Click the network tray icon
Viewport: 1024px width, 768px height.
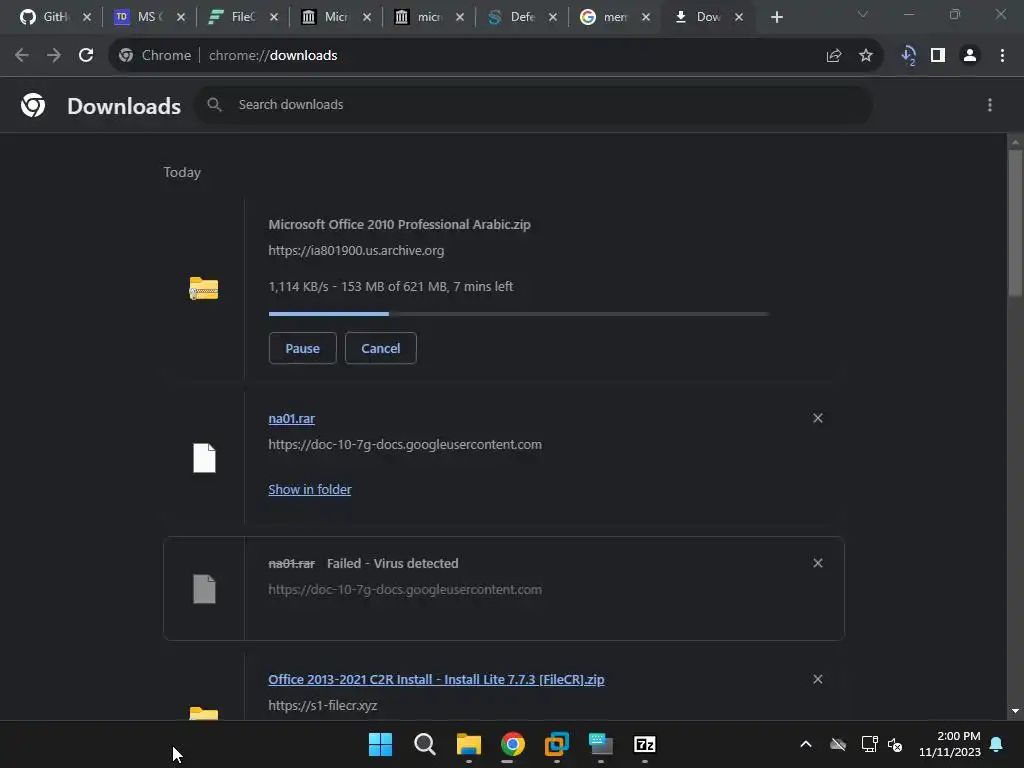(869, 744)
